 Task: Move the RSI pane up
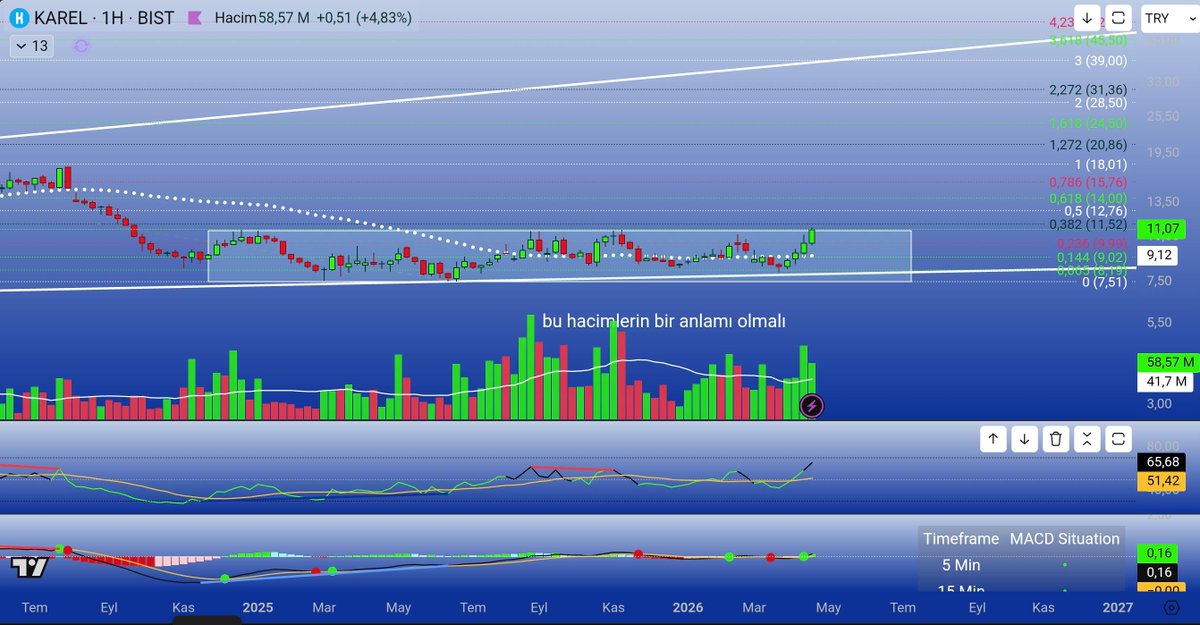point(993,438)
